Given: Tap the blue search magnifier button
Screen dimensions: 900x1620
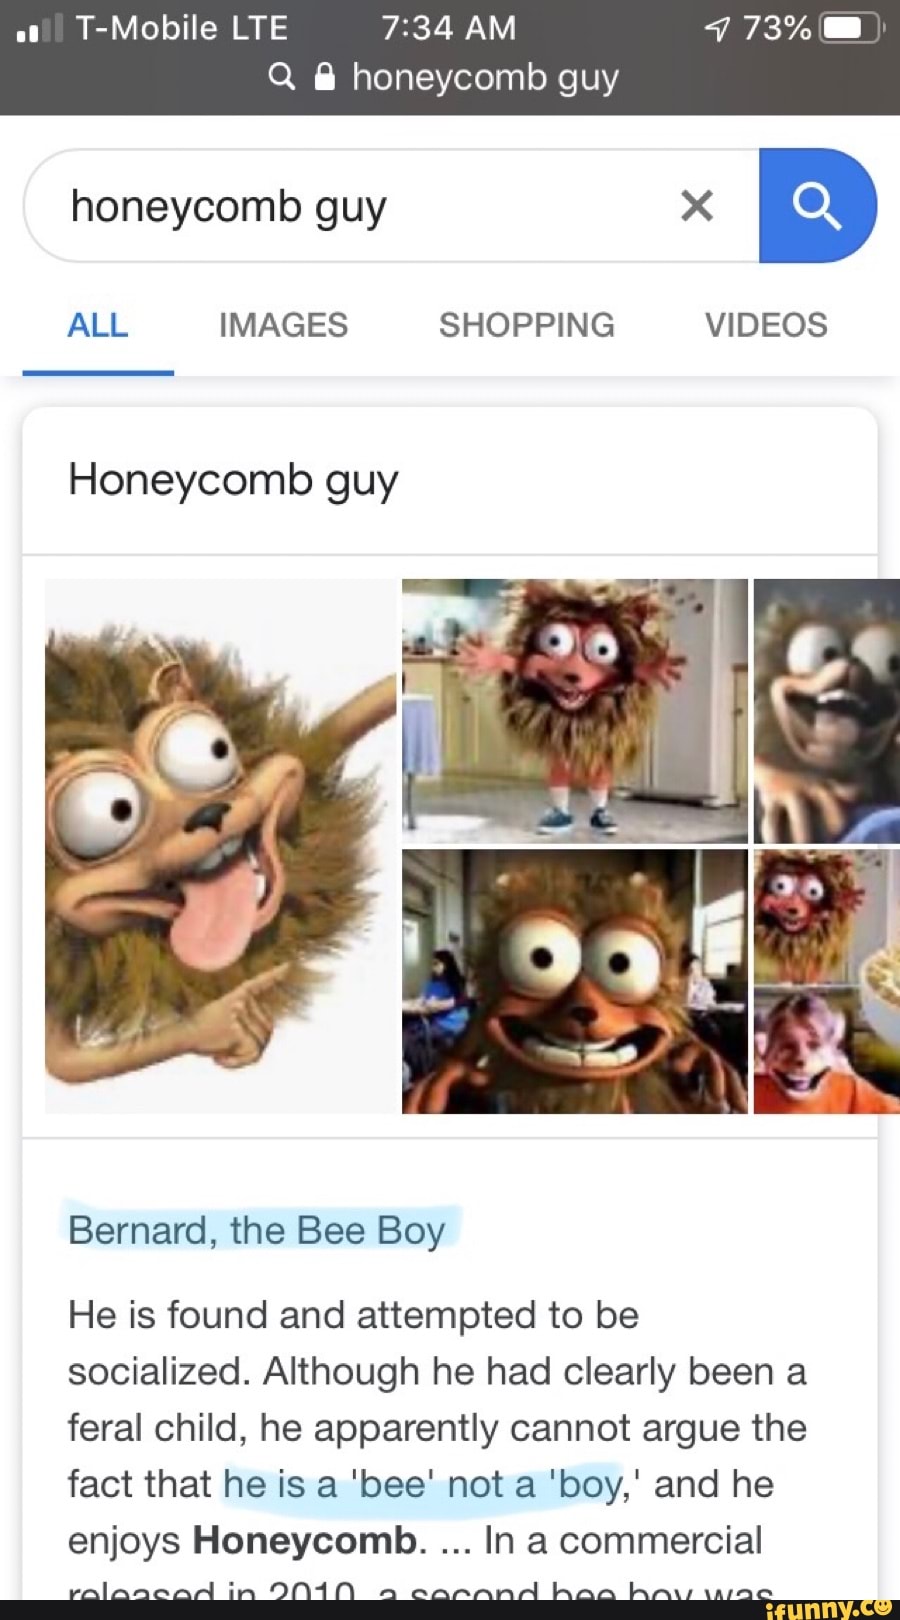Looking at the screenshot, I should coord(817,206).
